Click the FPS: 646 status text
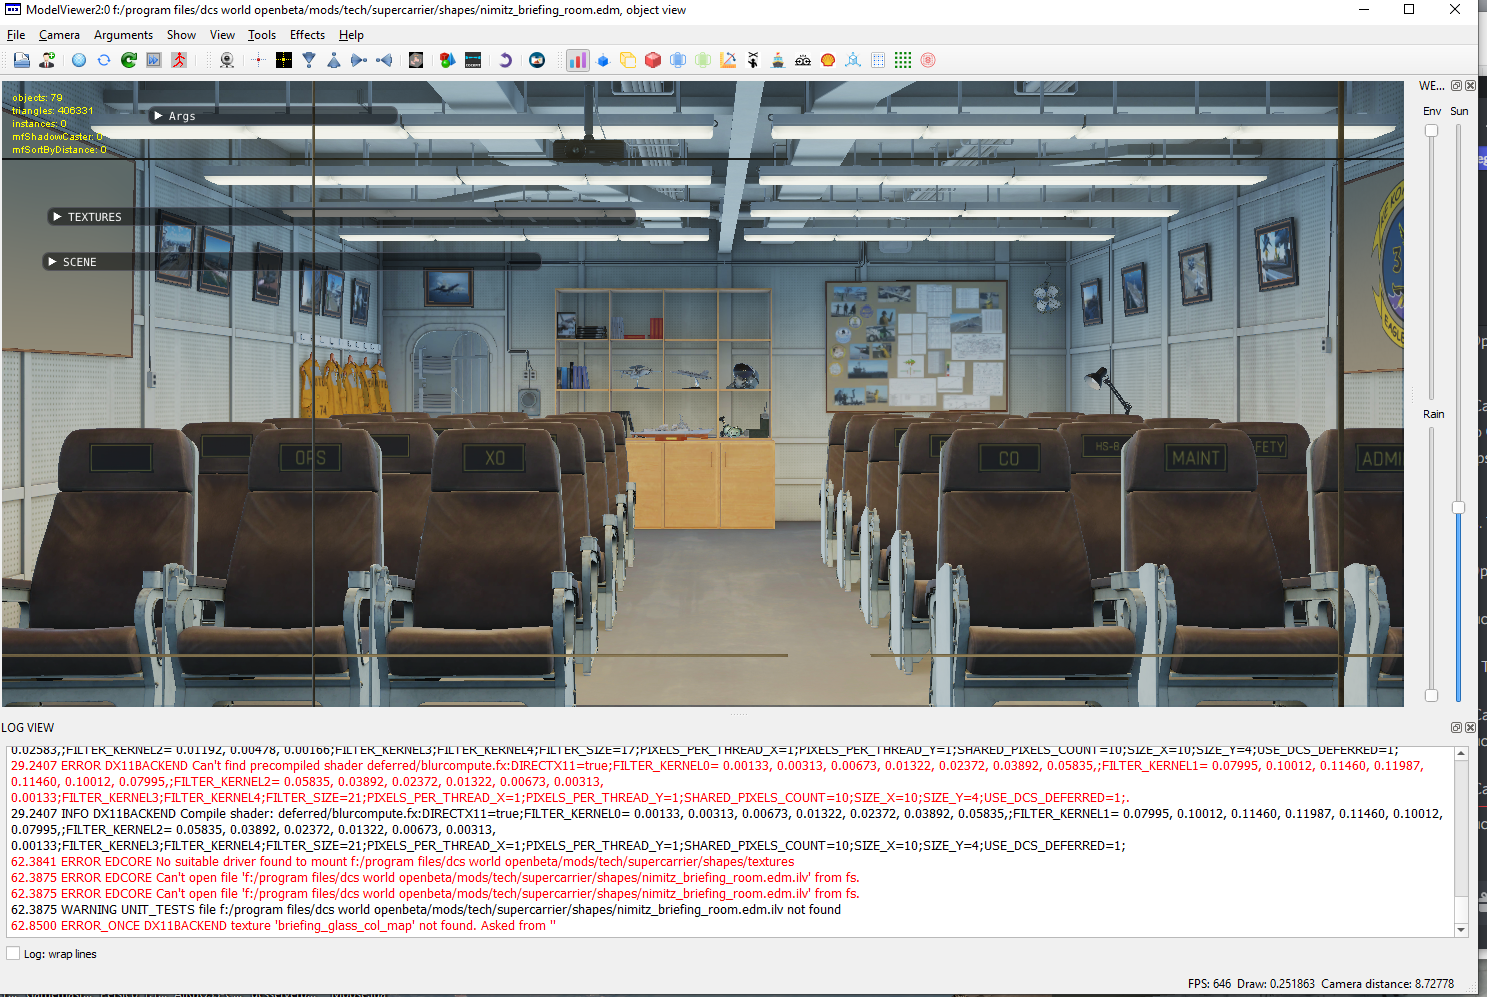Viewport: 1487px width, 997px height. 1210,984
